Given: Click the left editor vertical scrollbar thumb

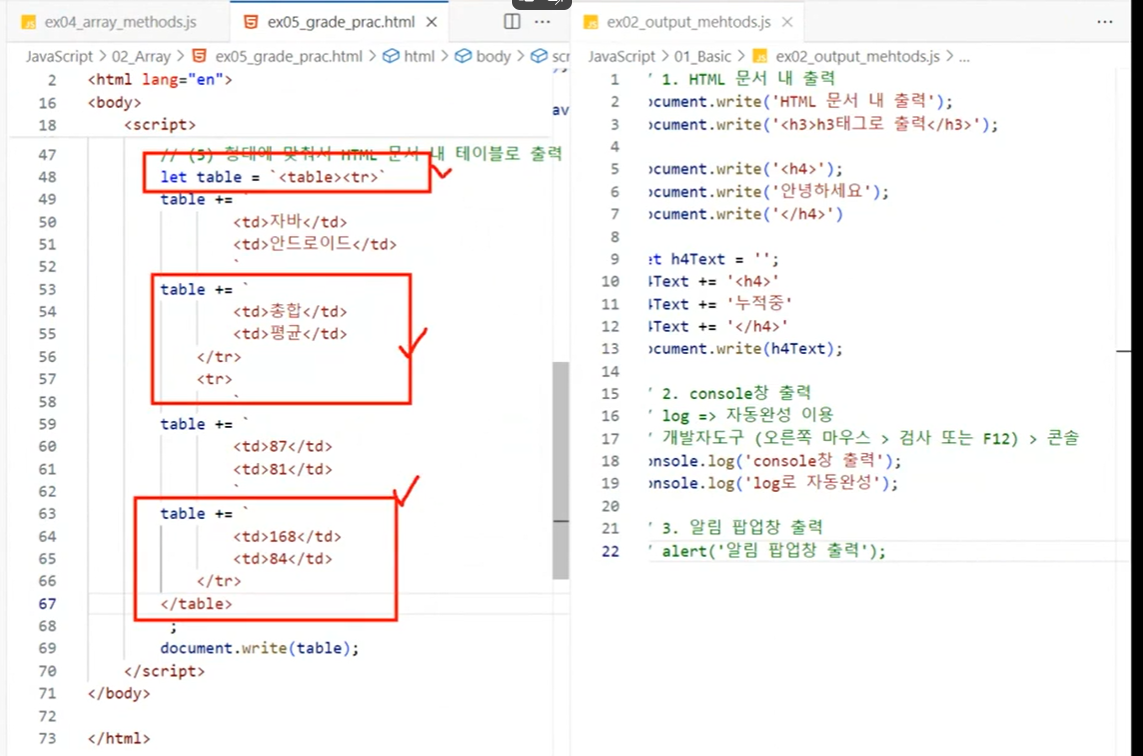Looking at the screenshot, I should point(560,470).
